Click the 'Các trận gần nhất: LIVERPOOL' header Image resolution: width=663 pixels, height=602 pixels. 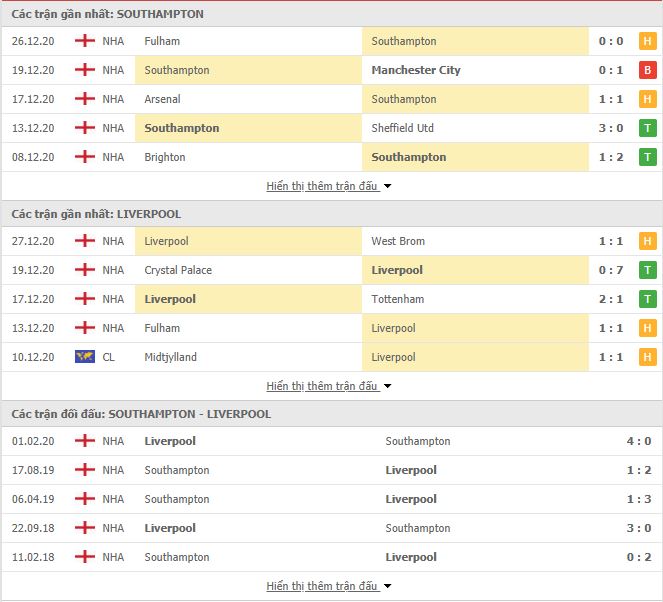(97, 214)
